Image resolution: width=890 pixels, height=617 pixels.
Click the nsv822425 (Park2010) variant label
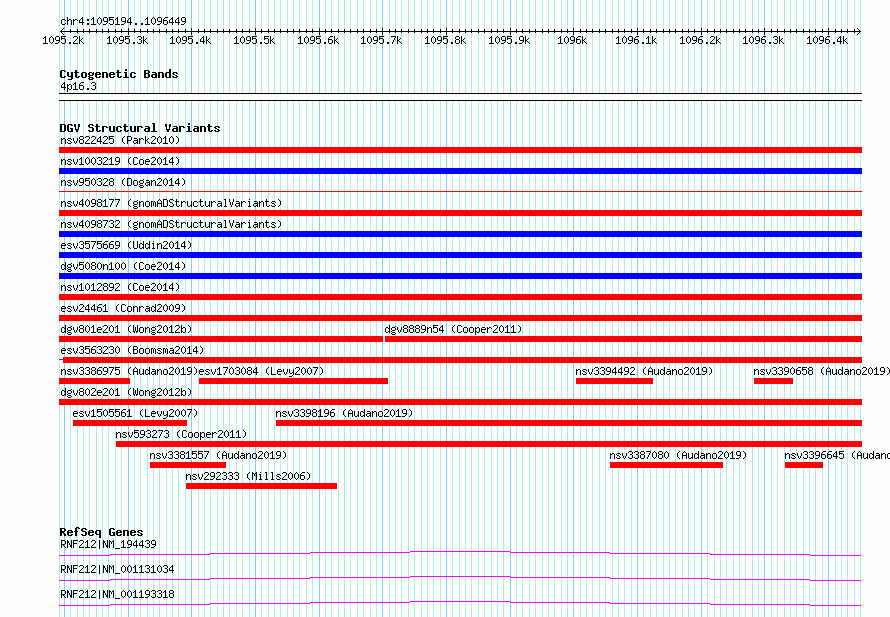(120, 140)
